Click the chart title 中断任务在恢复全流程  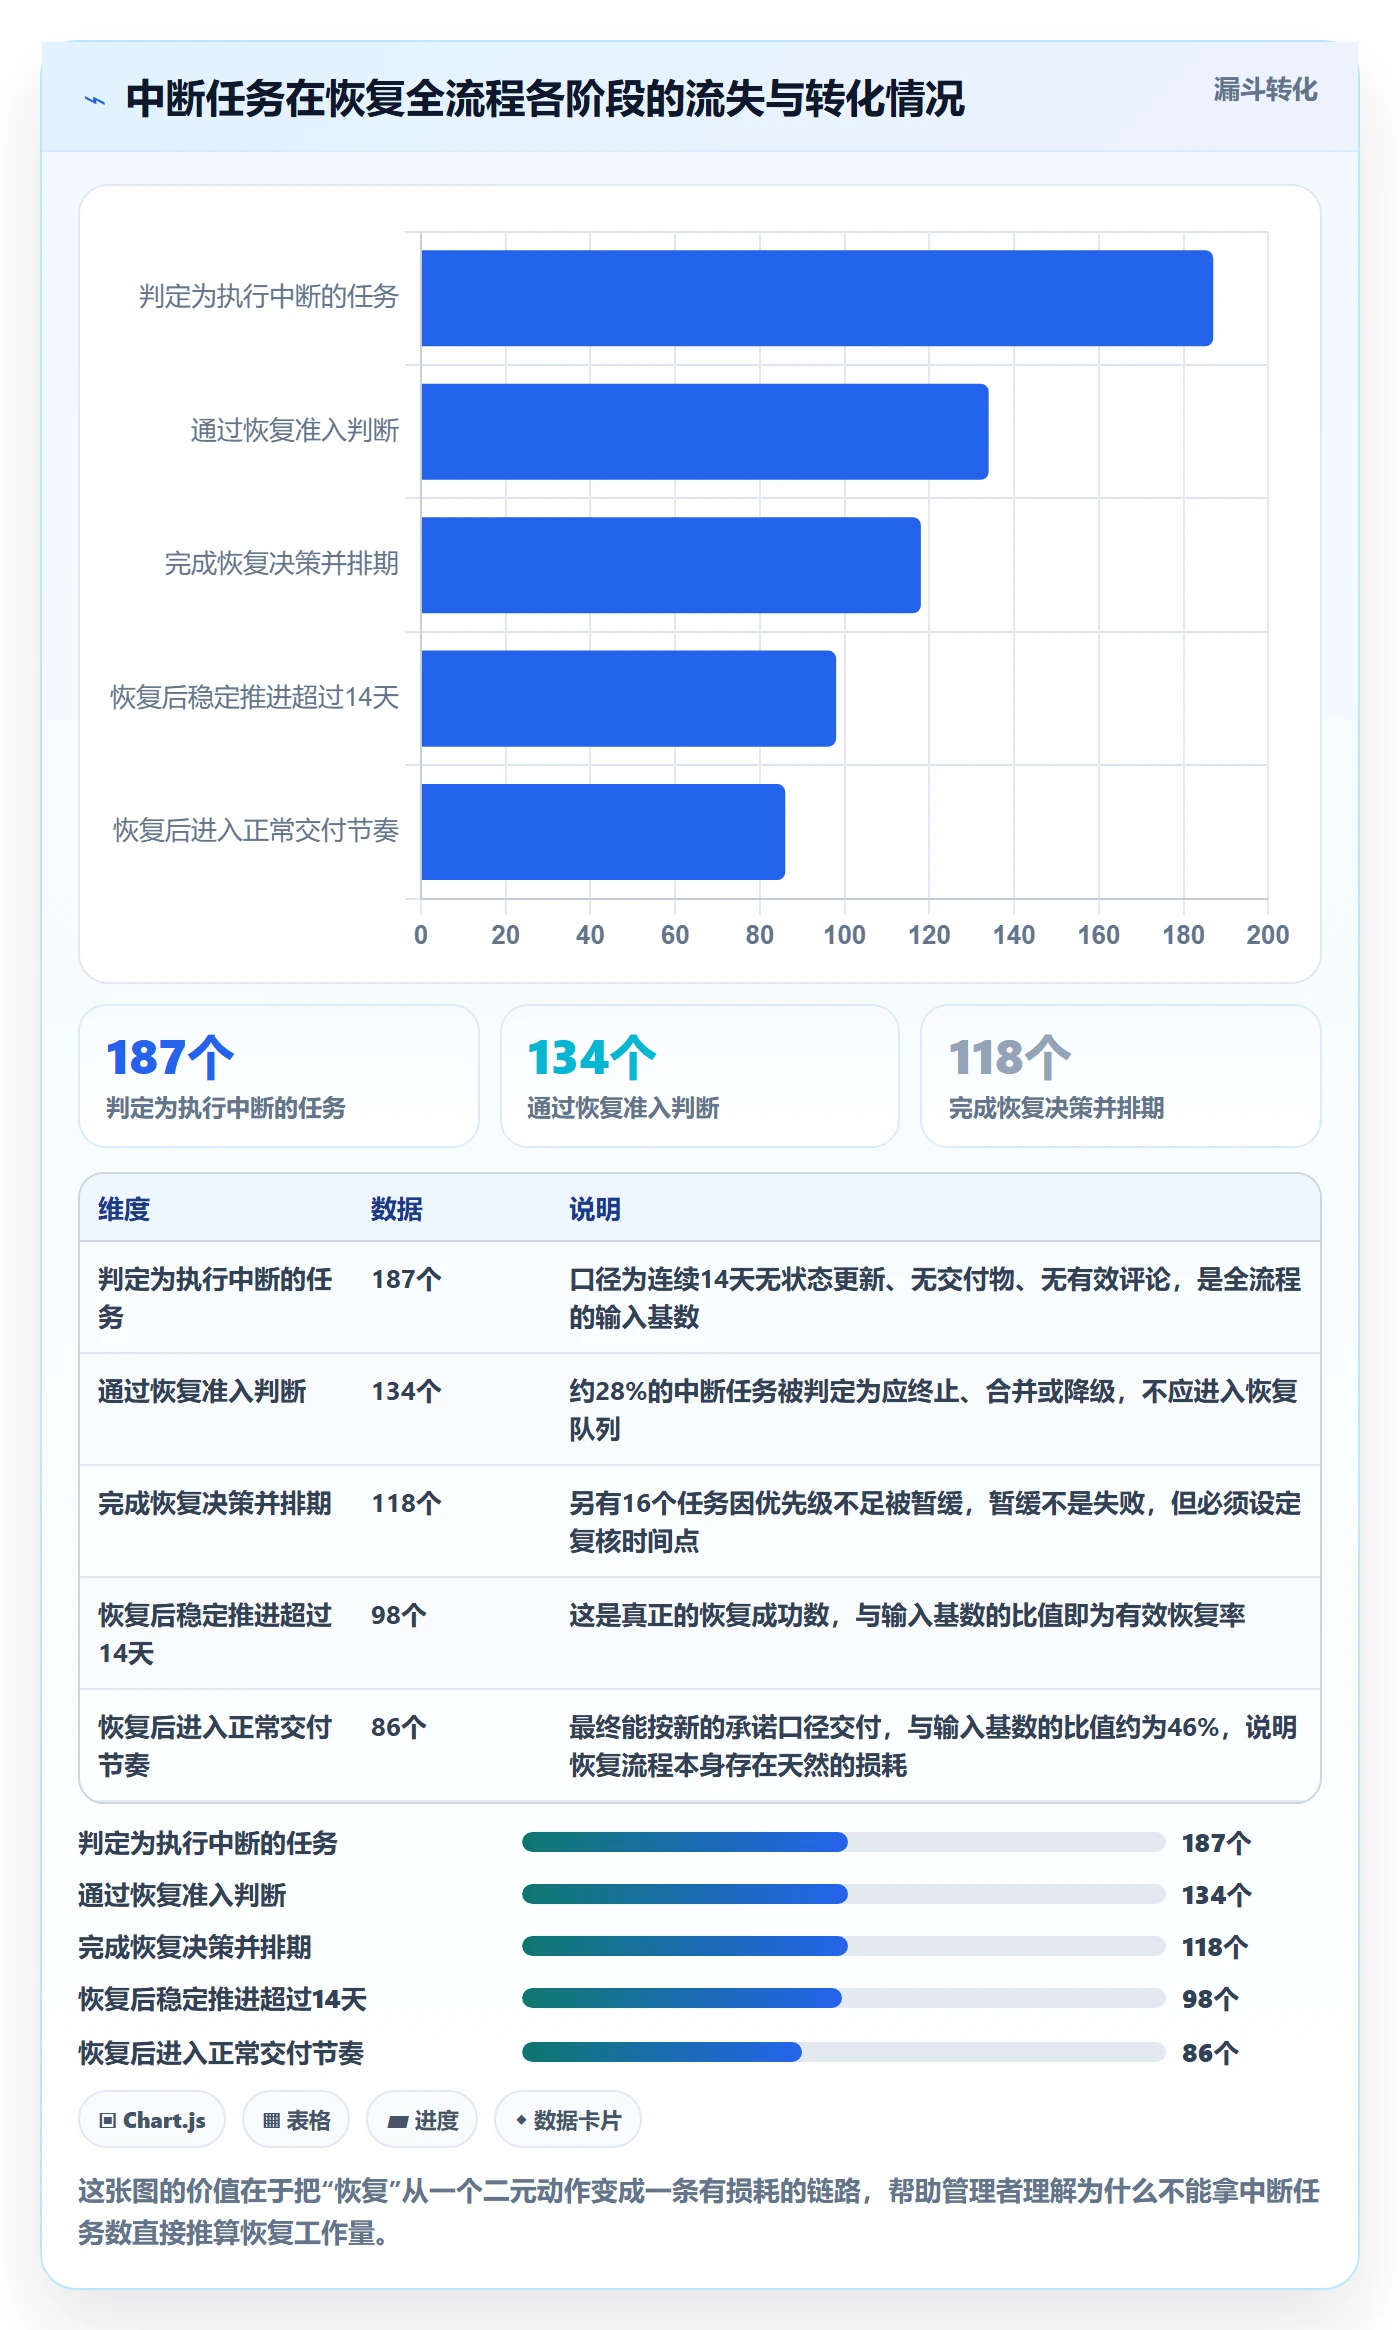point(545,99)
